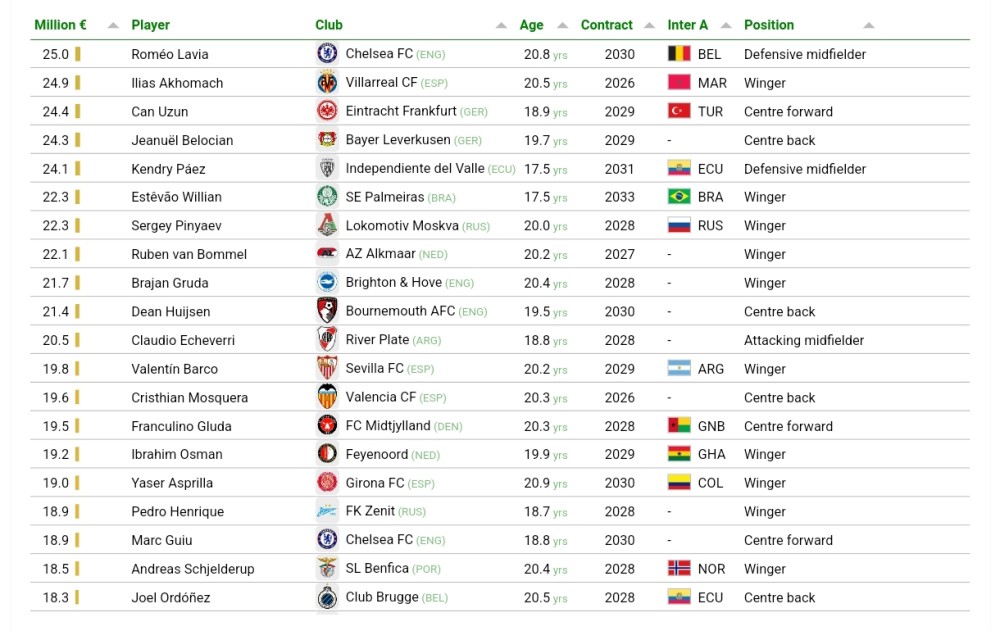Click the River Plate club crest
Viewport: 1000px width, 631px height.
click(x=327, y=340)
